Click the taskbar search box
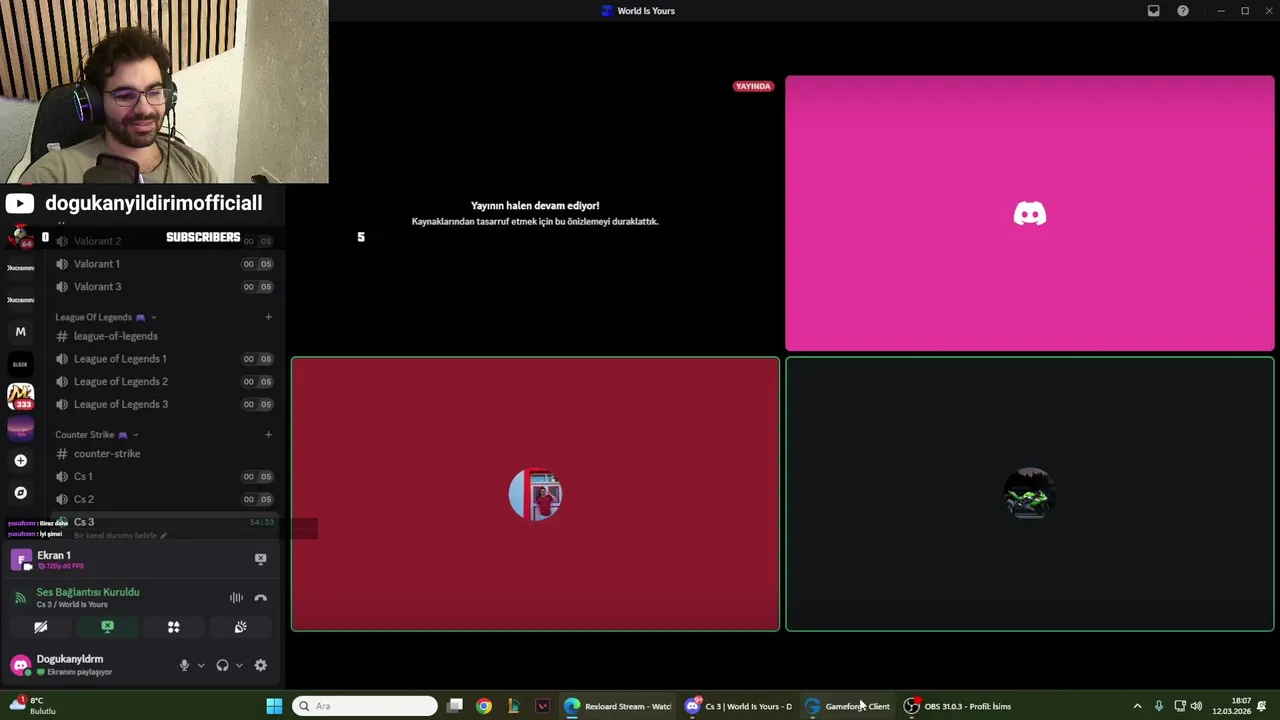The image size is (1280, 720). click(365, 706)
